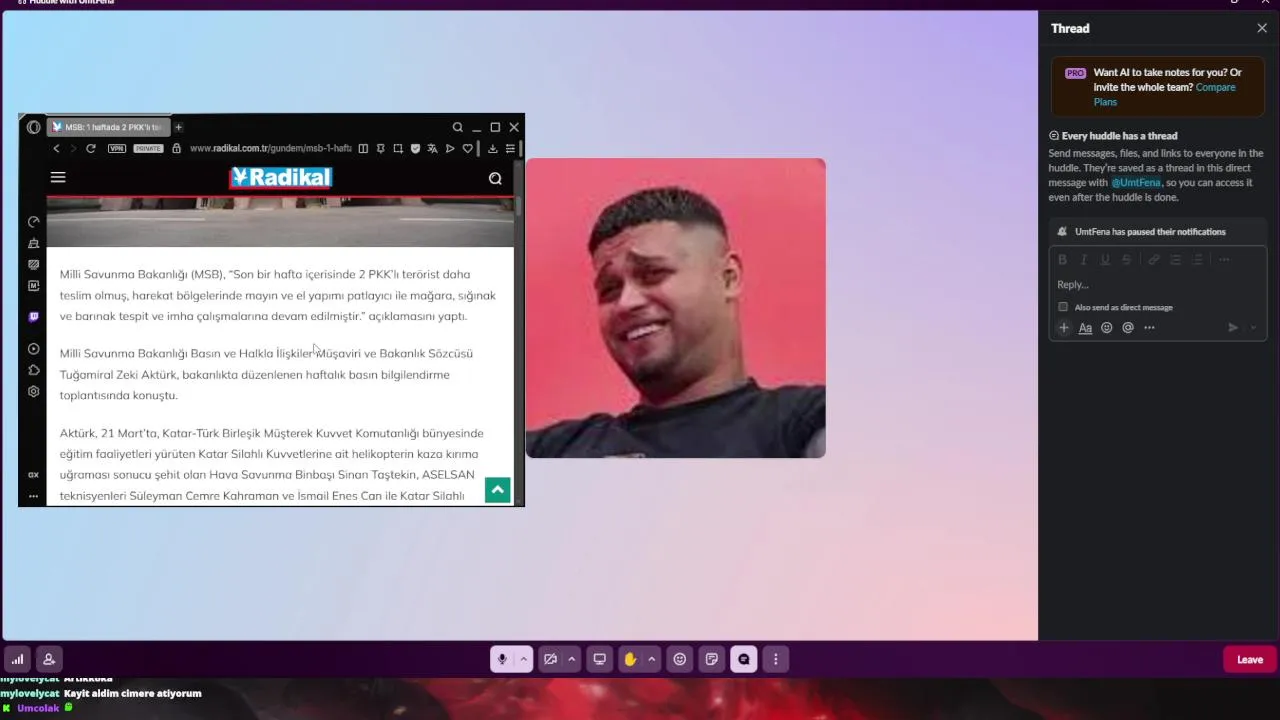The image size is (1280, 720).
Task: Open Radikal hamburger menu
Action: pyautogui.click(x=58, y=177)
